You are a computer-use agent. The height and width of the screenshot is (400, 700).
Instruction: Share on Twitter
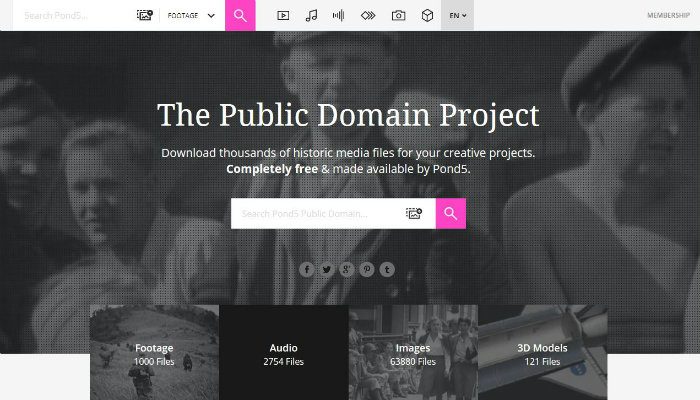[x=327, y=269]
